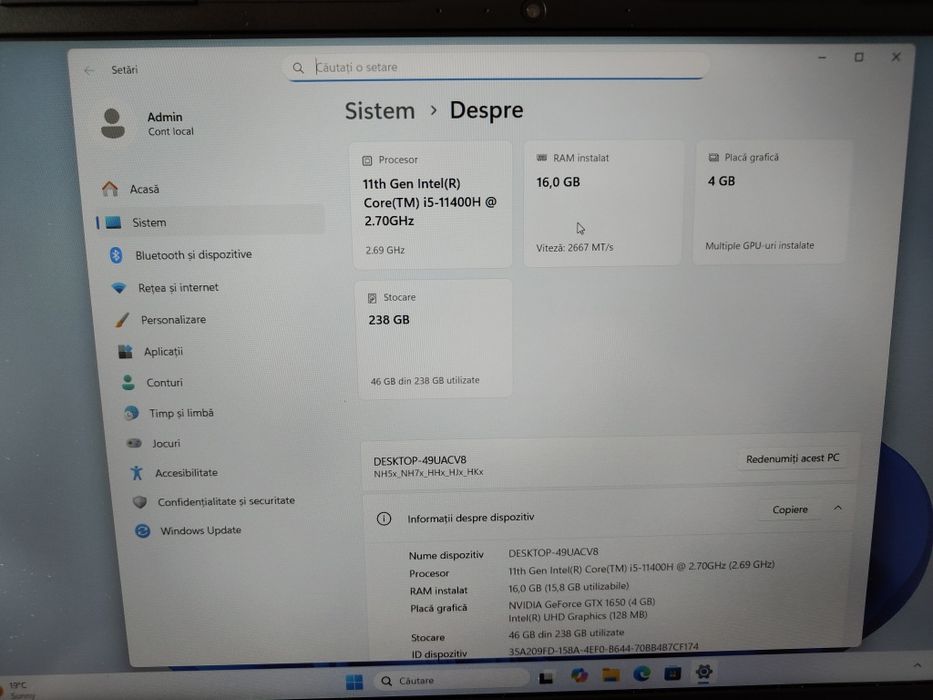Open Conturi settings
Screen dimensions: 933x700
(x=164, y=382)
